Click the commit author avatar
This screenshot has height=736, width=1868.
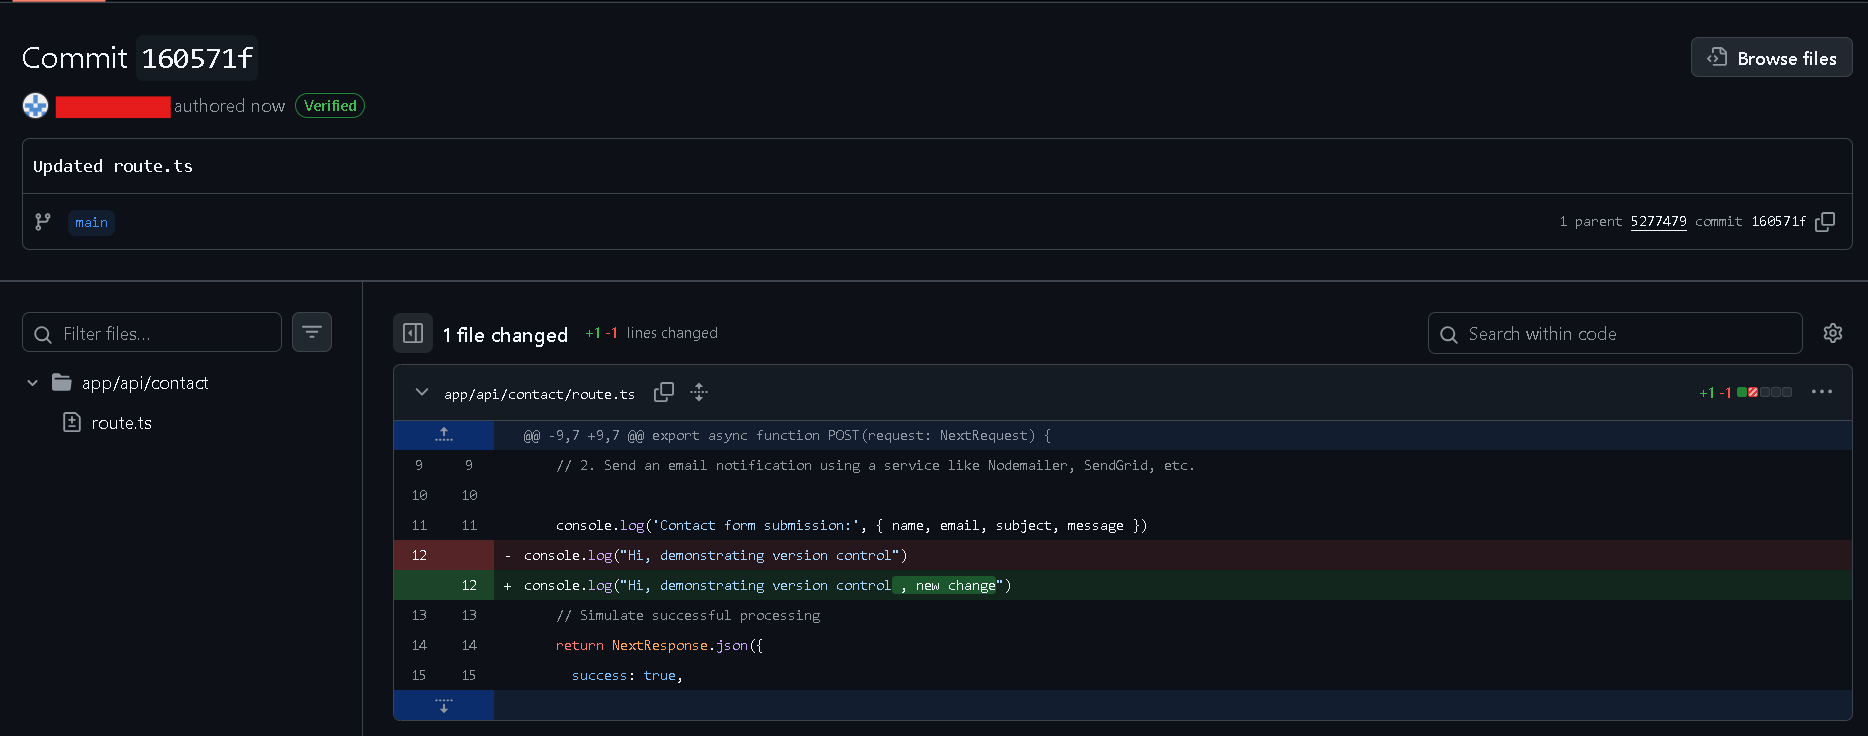click(x=36, y=106)
